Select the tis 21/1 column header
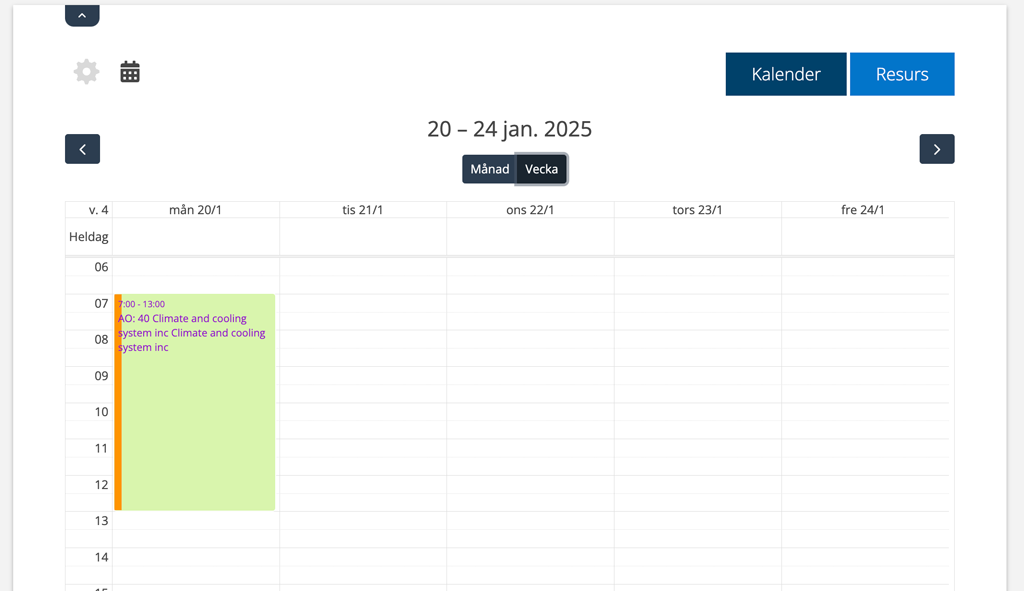Viewport: 1024px width, 591px height. point(362,210)
